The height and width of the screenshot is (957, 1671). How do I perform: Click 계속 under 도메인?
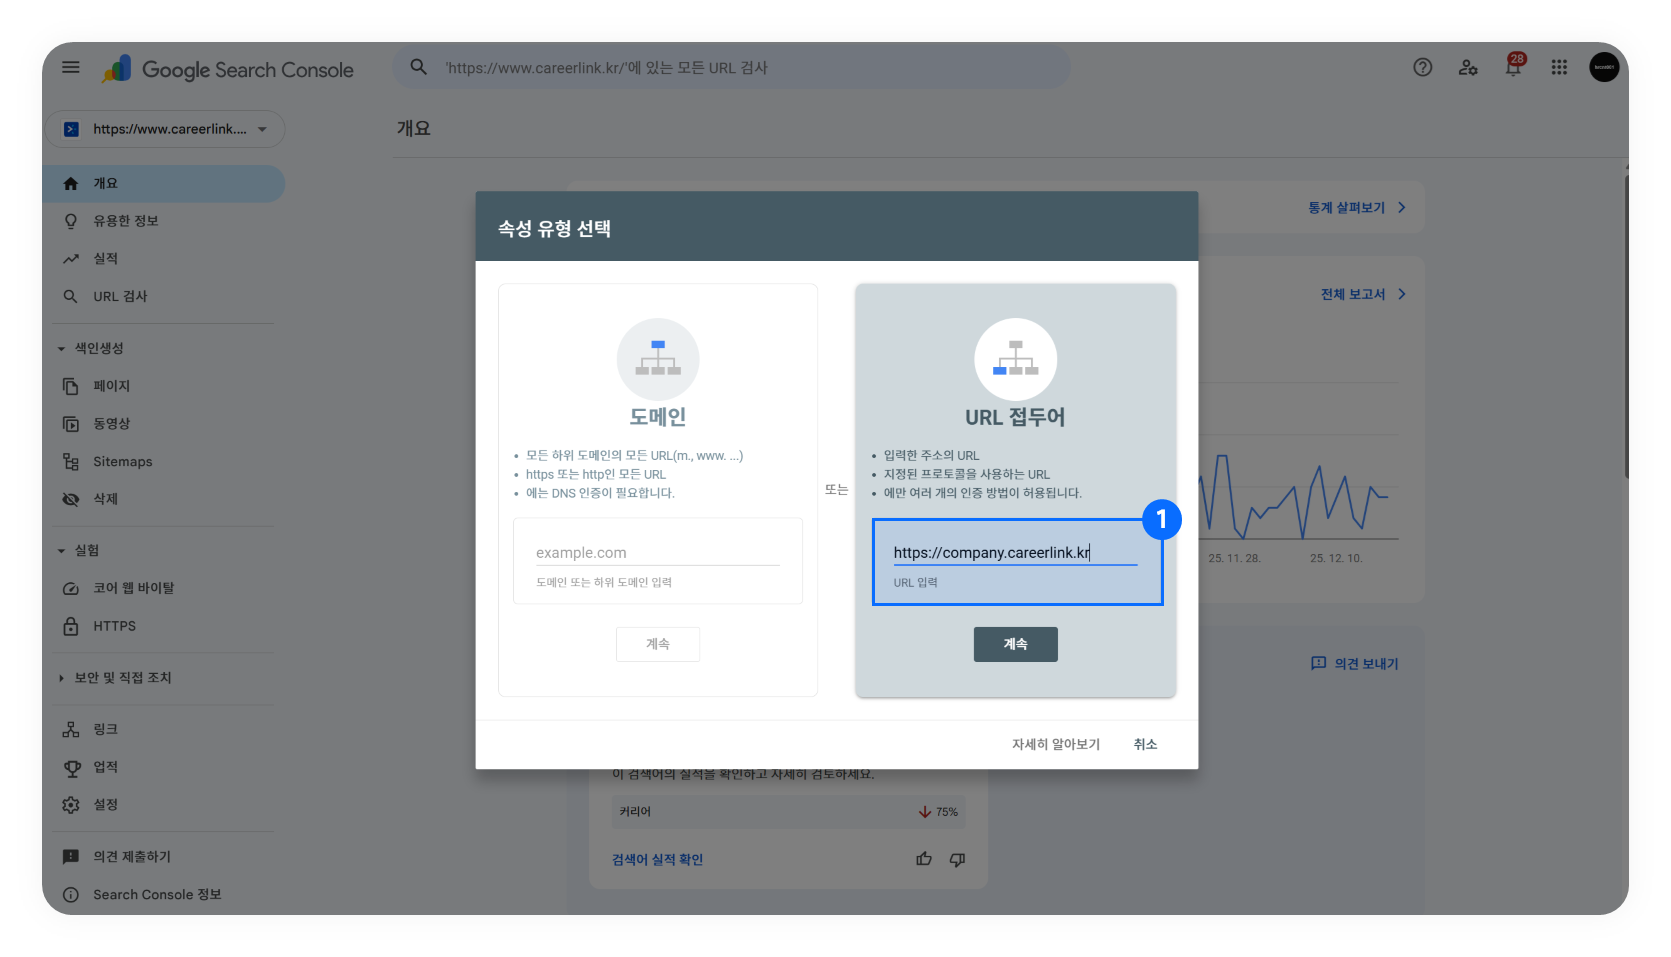coord(657,644)
